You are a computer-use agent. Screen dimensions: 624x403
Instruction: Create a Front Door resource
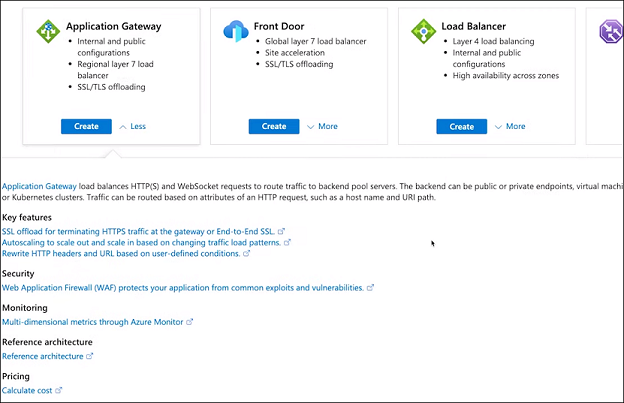[274, 126]
